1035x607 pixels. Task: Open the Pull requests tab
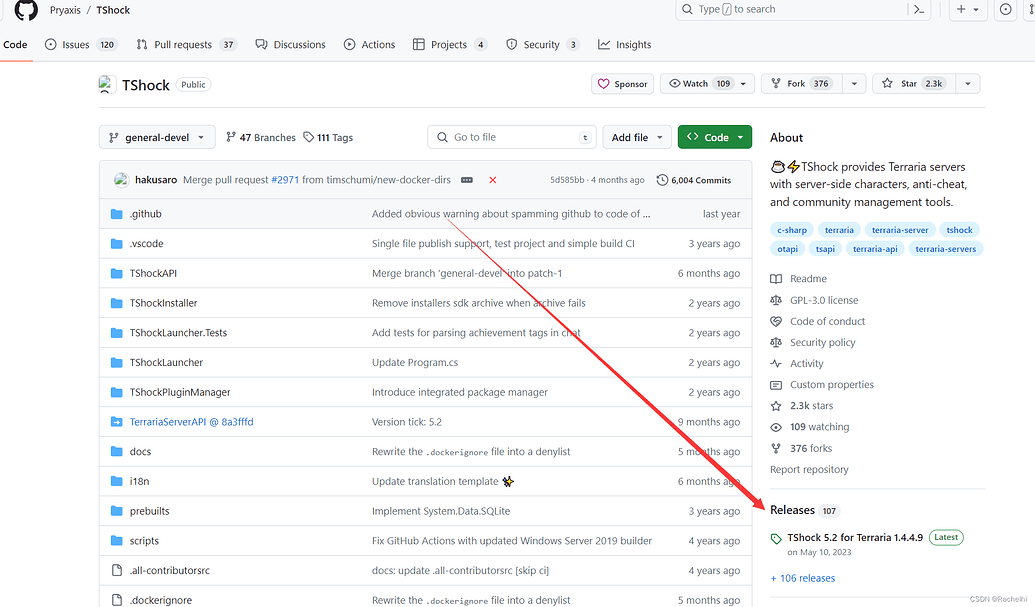(x=186, y=45)
